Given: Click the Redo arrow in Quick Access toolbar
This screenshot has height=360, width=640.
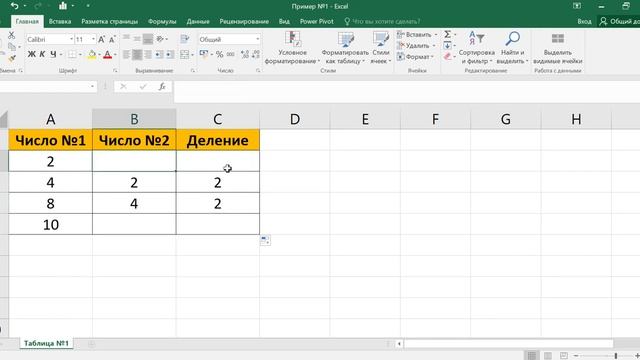Looking at the screenshot, I should pos(39,6).
